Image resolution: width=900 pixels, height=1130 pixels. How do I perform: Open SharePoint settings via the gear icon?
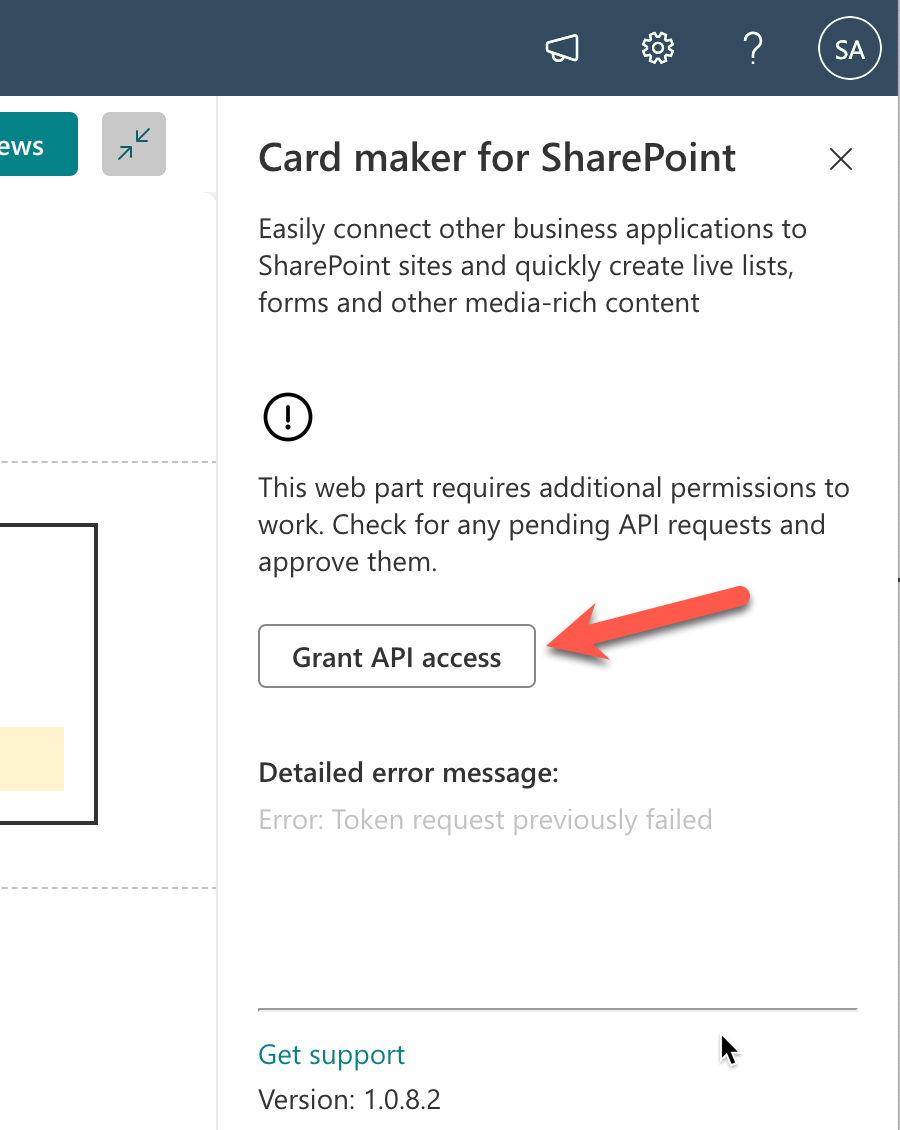tap(657, 47)
